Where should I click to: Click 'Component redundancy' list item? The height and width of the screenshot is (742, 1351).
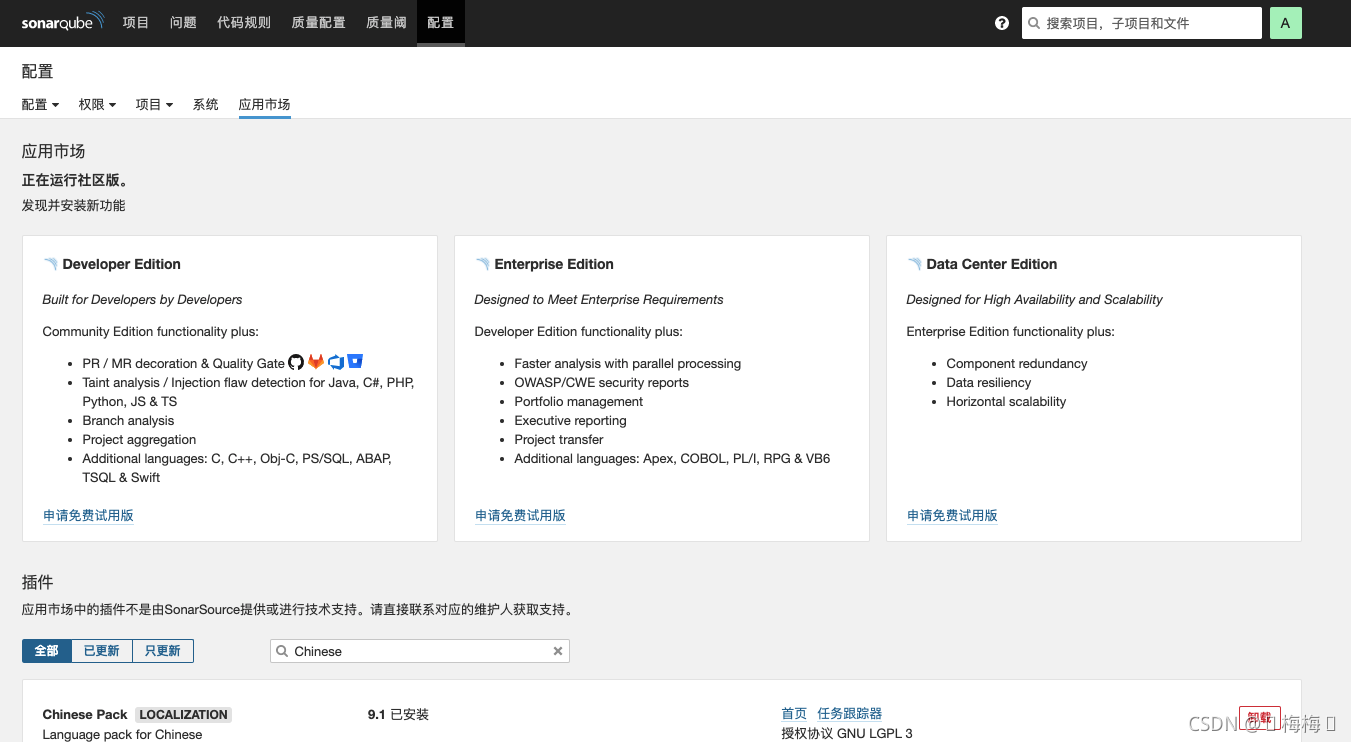tap(1017, 363)
